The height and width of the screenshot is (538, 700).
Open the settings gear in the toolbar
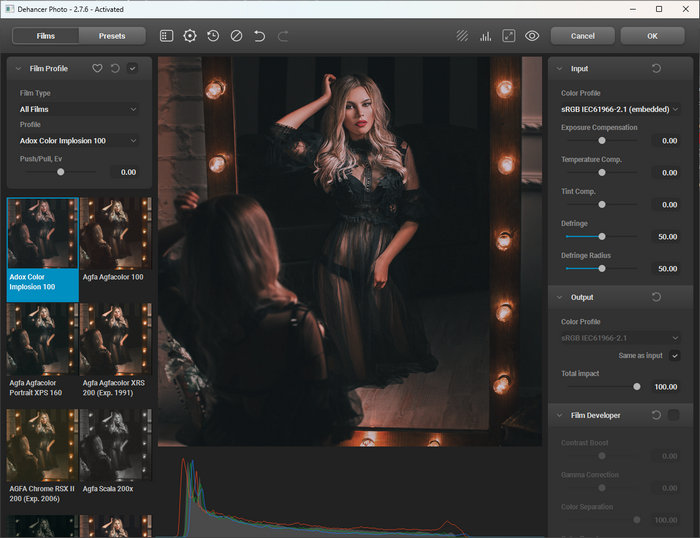coord(190,36)
